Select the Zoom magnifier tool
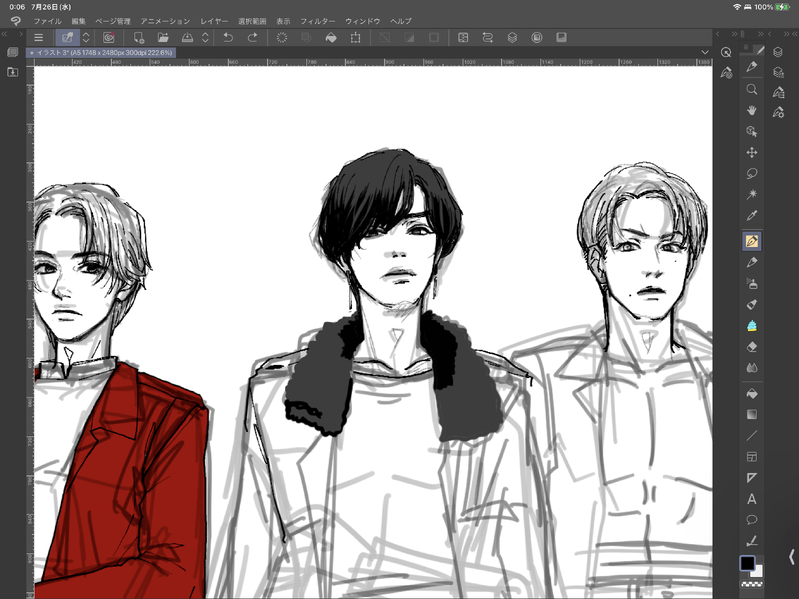 click(752, 90)
